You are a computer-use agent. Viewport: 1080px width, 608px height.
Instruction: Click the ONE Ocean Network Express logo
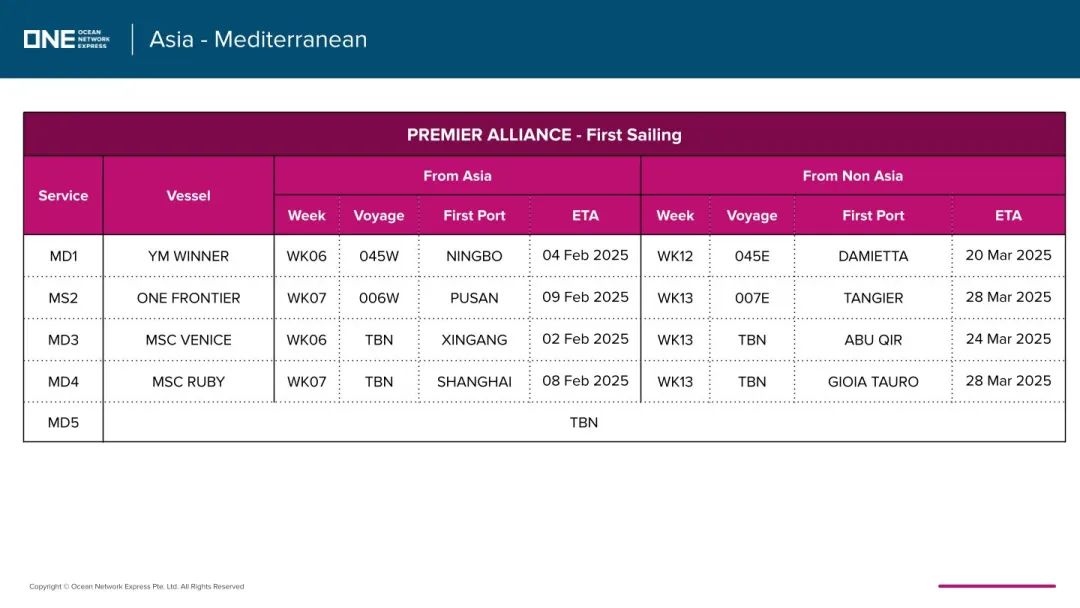tap(66, 39)
